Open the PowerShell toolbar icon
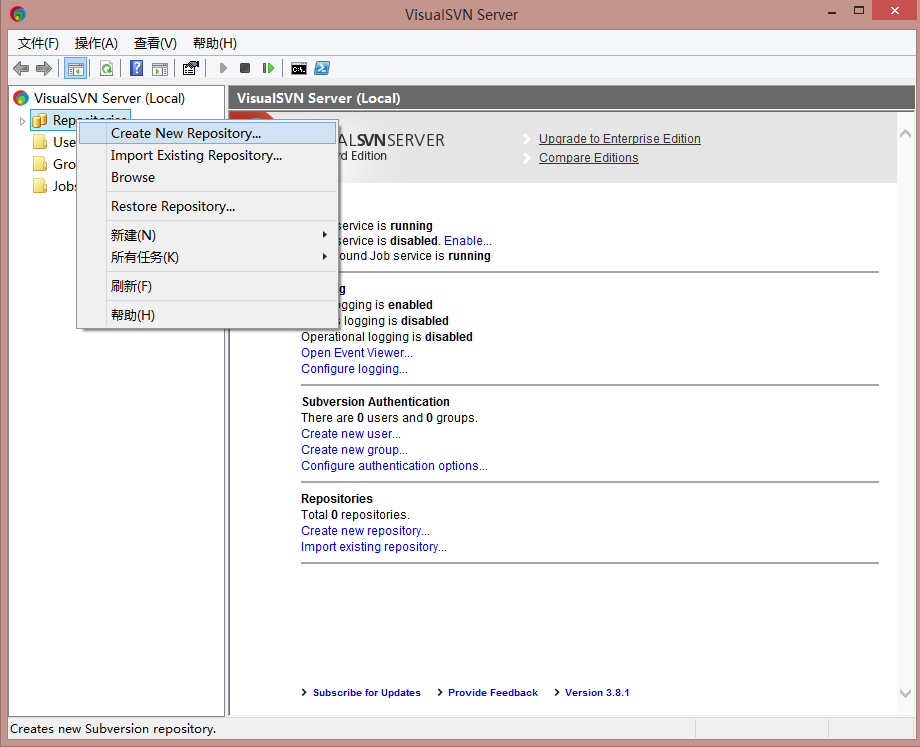This screenshot has height=747, width=920. [322, 69]
